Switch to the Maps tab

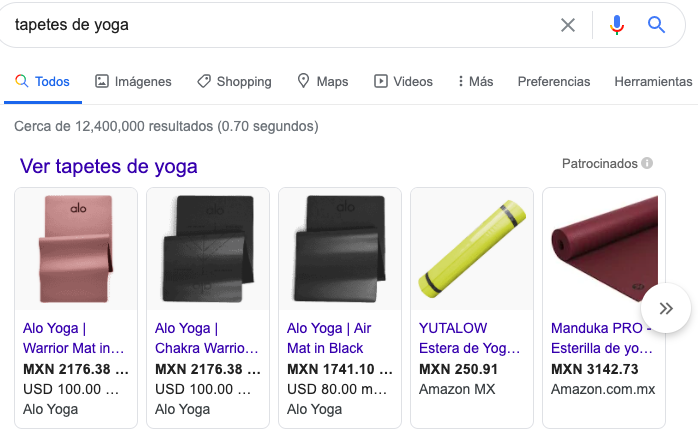click(x=322, y=81)
